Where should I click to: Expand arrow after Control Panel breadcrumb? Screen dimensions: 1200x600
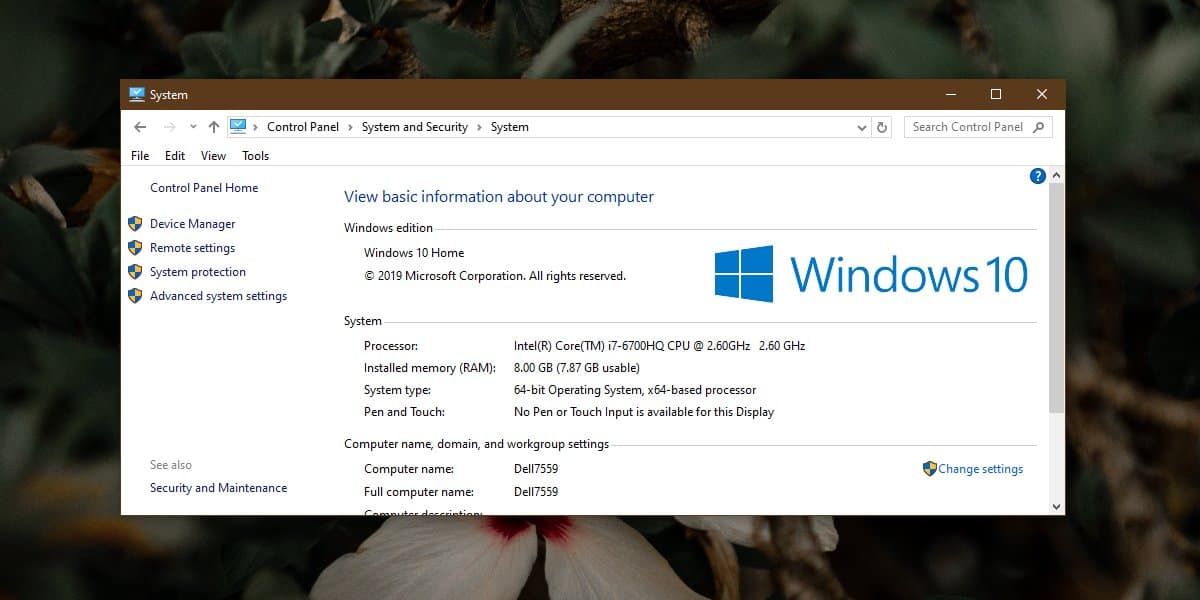[x=350, y=127]
